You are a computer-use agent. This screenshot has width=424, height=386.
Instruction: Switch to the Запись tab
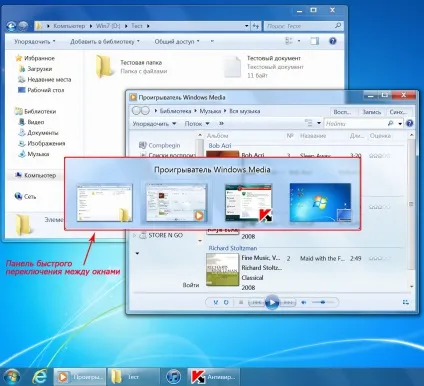372,112
